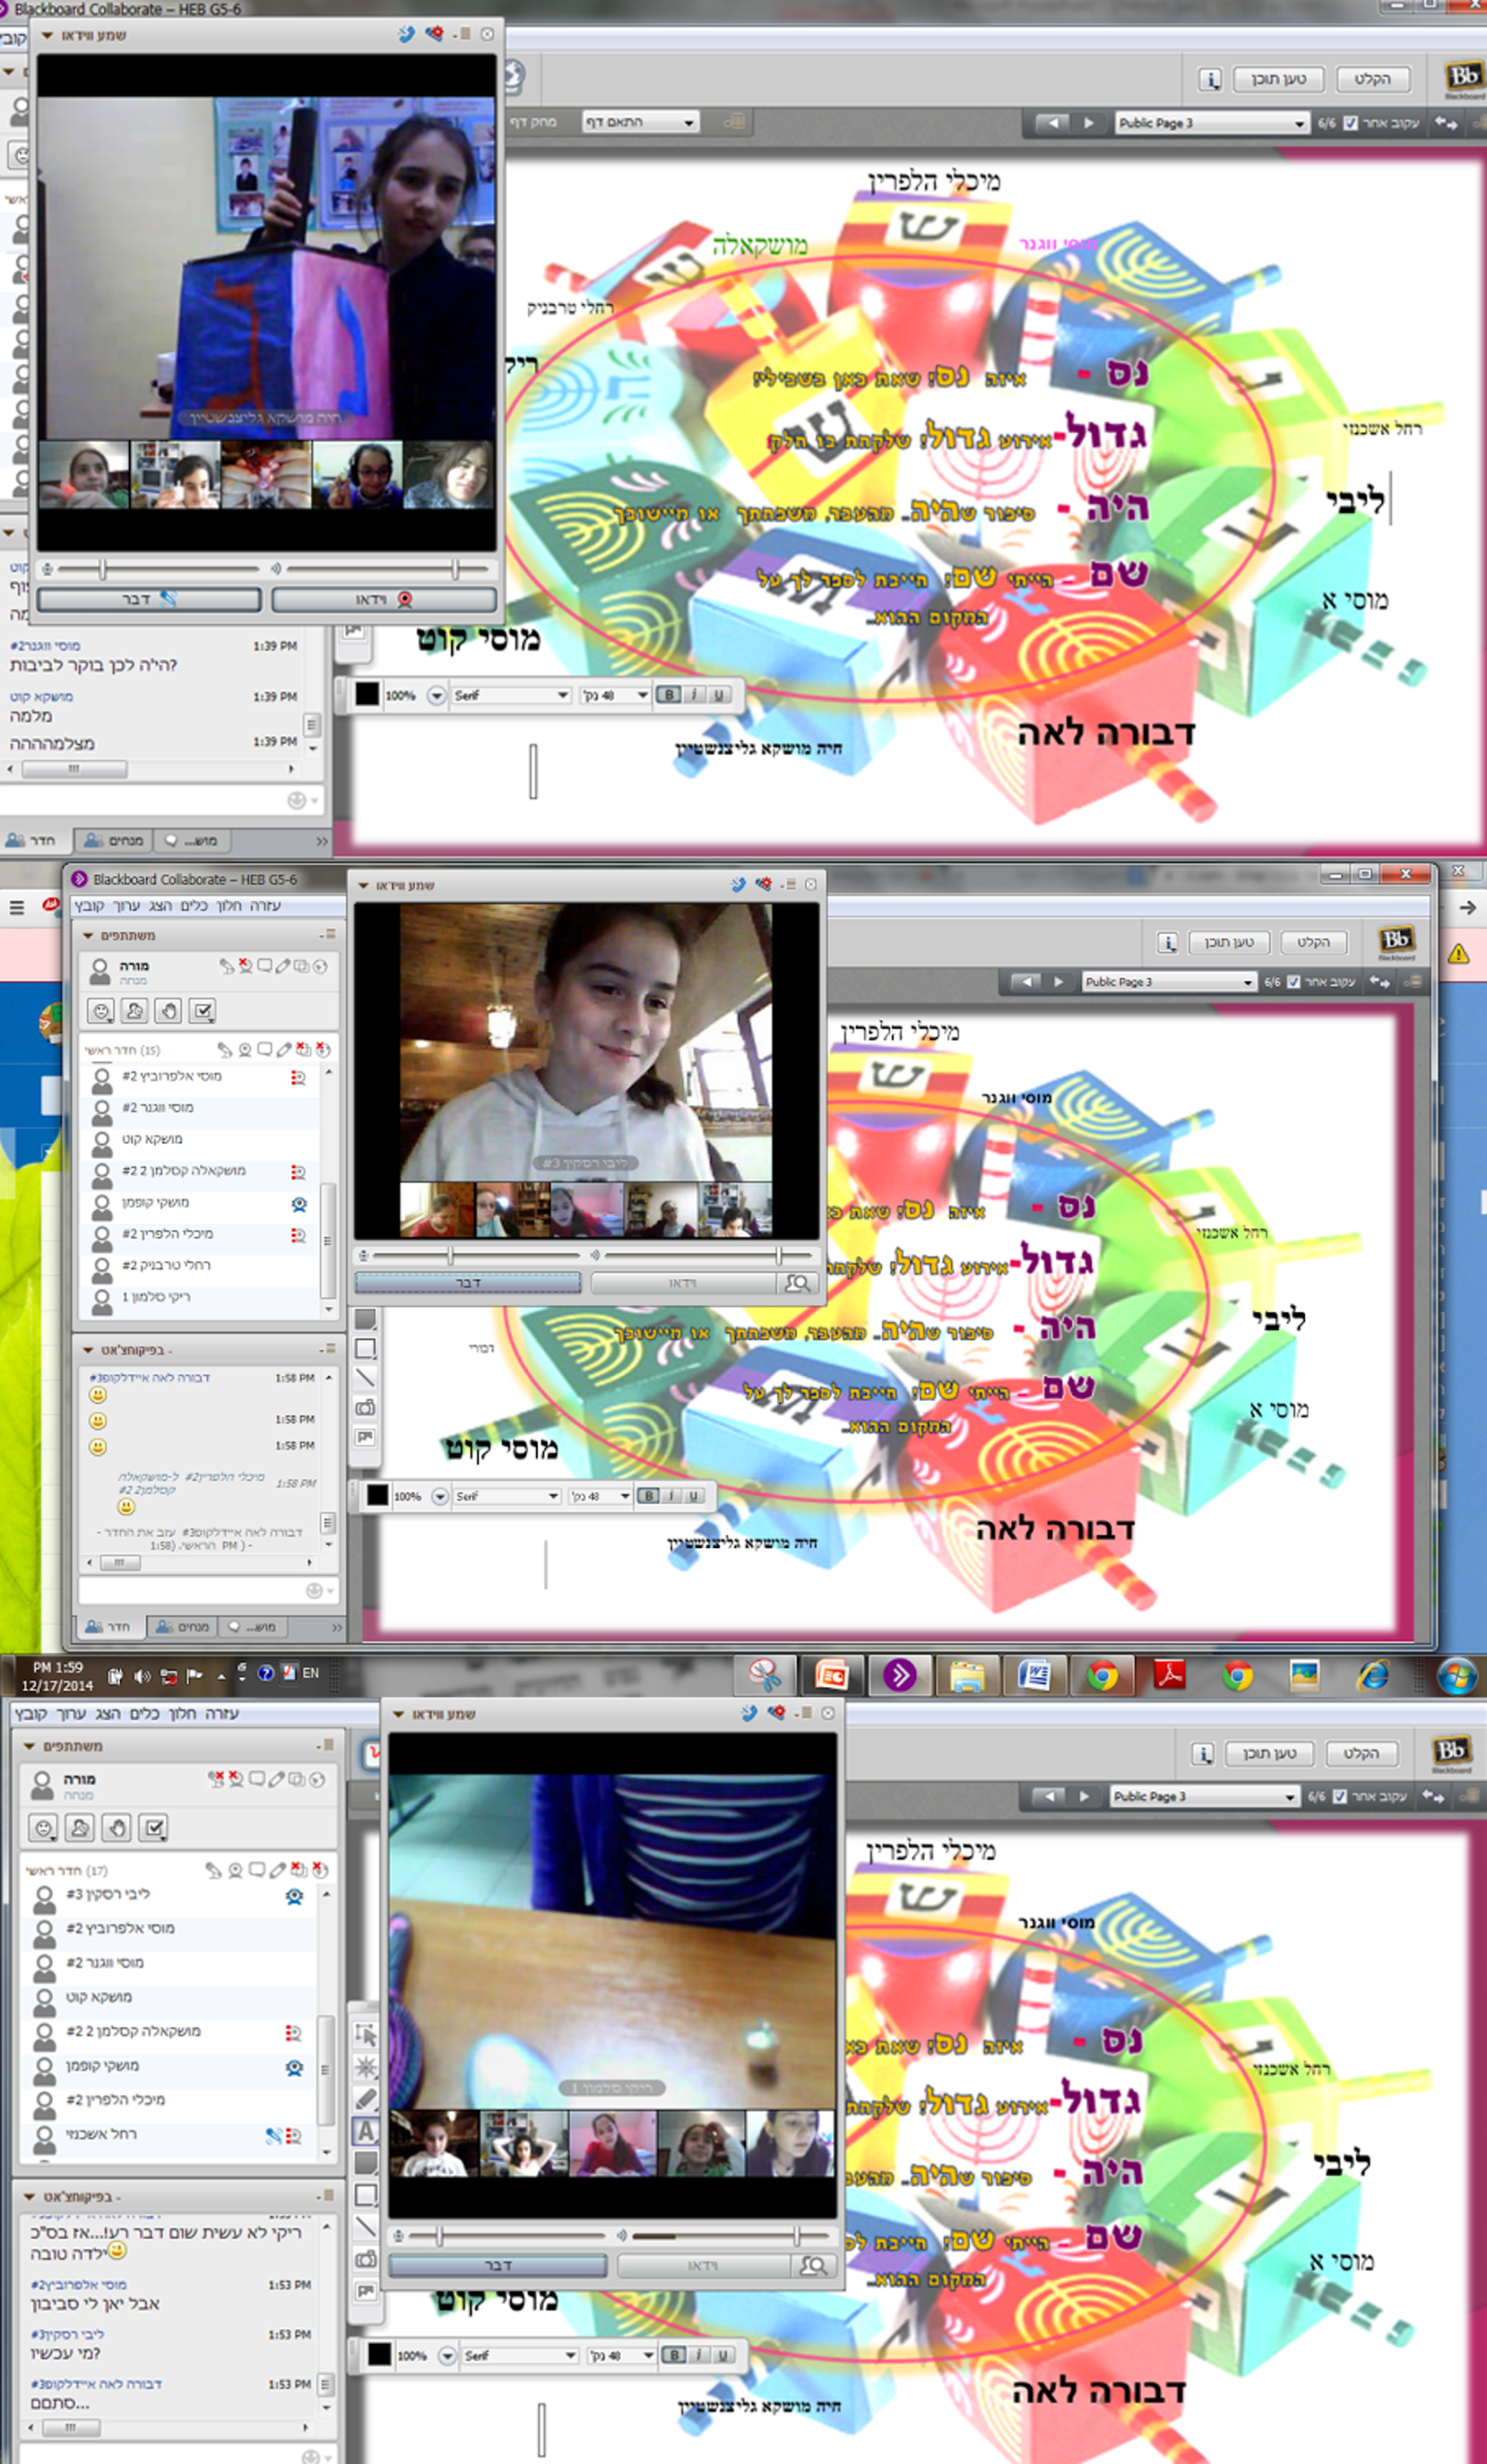Select the arrow selection tool in whiteboard toolbar

coord(366,2034)
